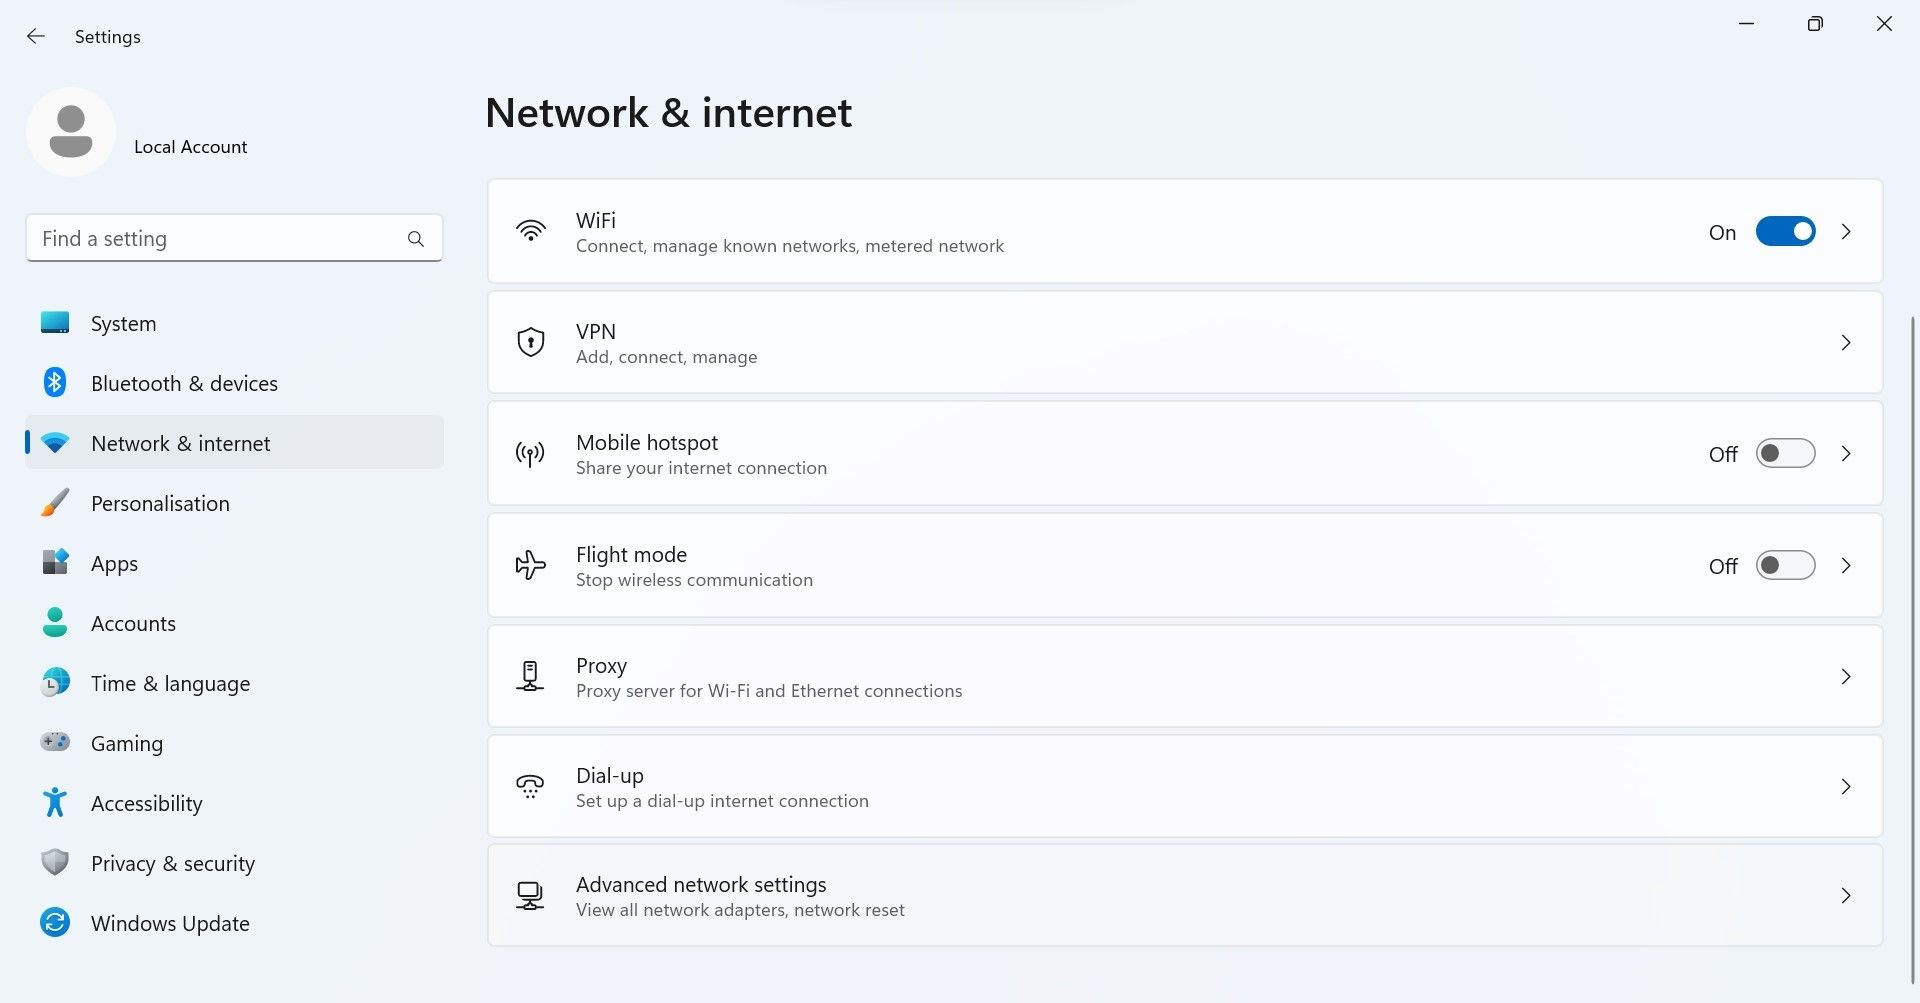Expand Advanced network settings chevron
The height and width of the screenshot is (1003, 1920).
[x=1846, y=896]
